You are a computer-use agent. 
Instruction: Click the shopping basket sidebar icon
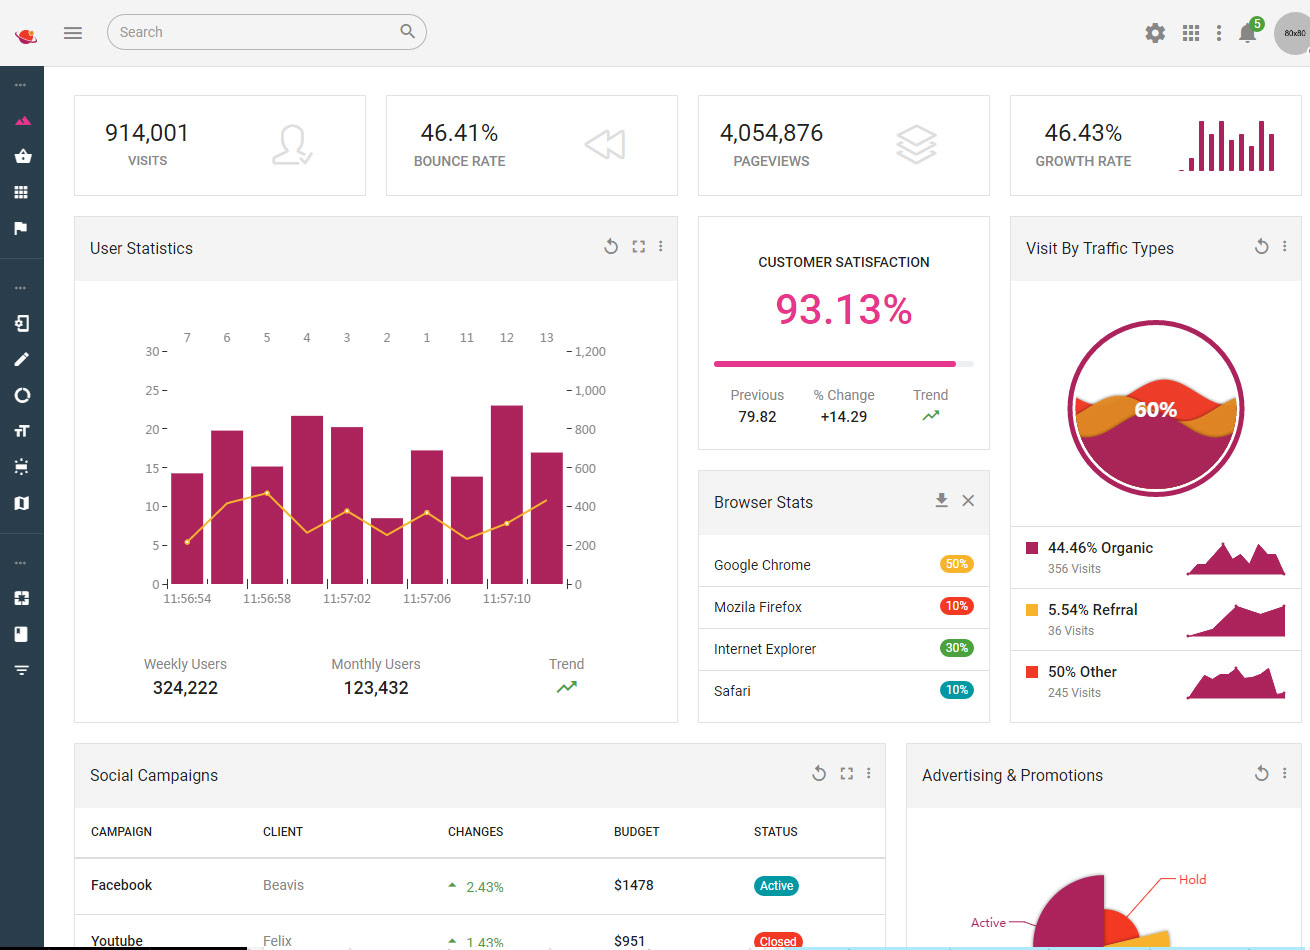pos(22,156)
